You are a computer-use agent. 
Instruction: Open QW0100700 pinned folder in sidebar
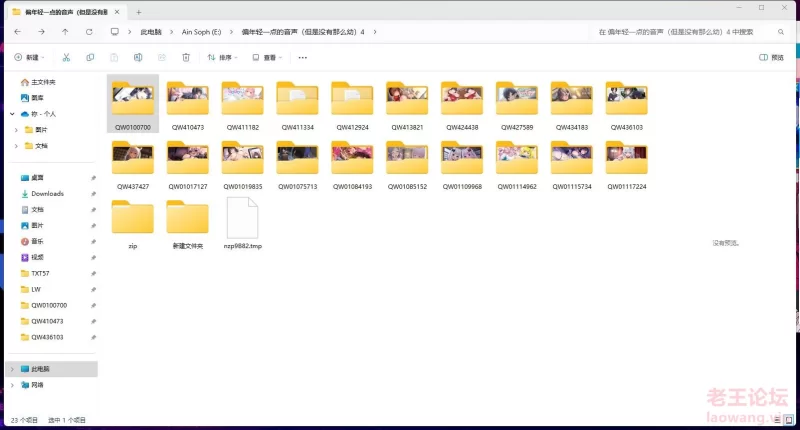pyautogui.click(x=44, y=305)
